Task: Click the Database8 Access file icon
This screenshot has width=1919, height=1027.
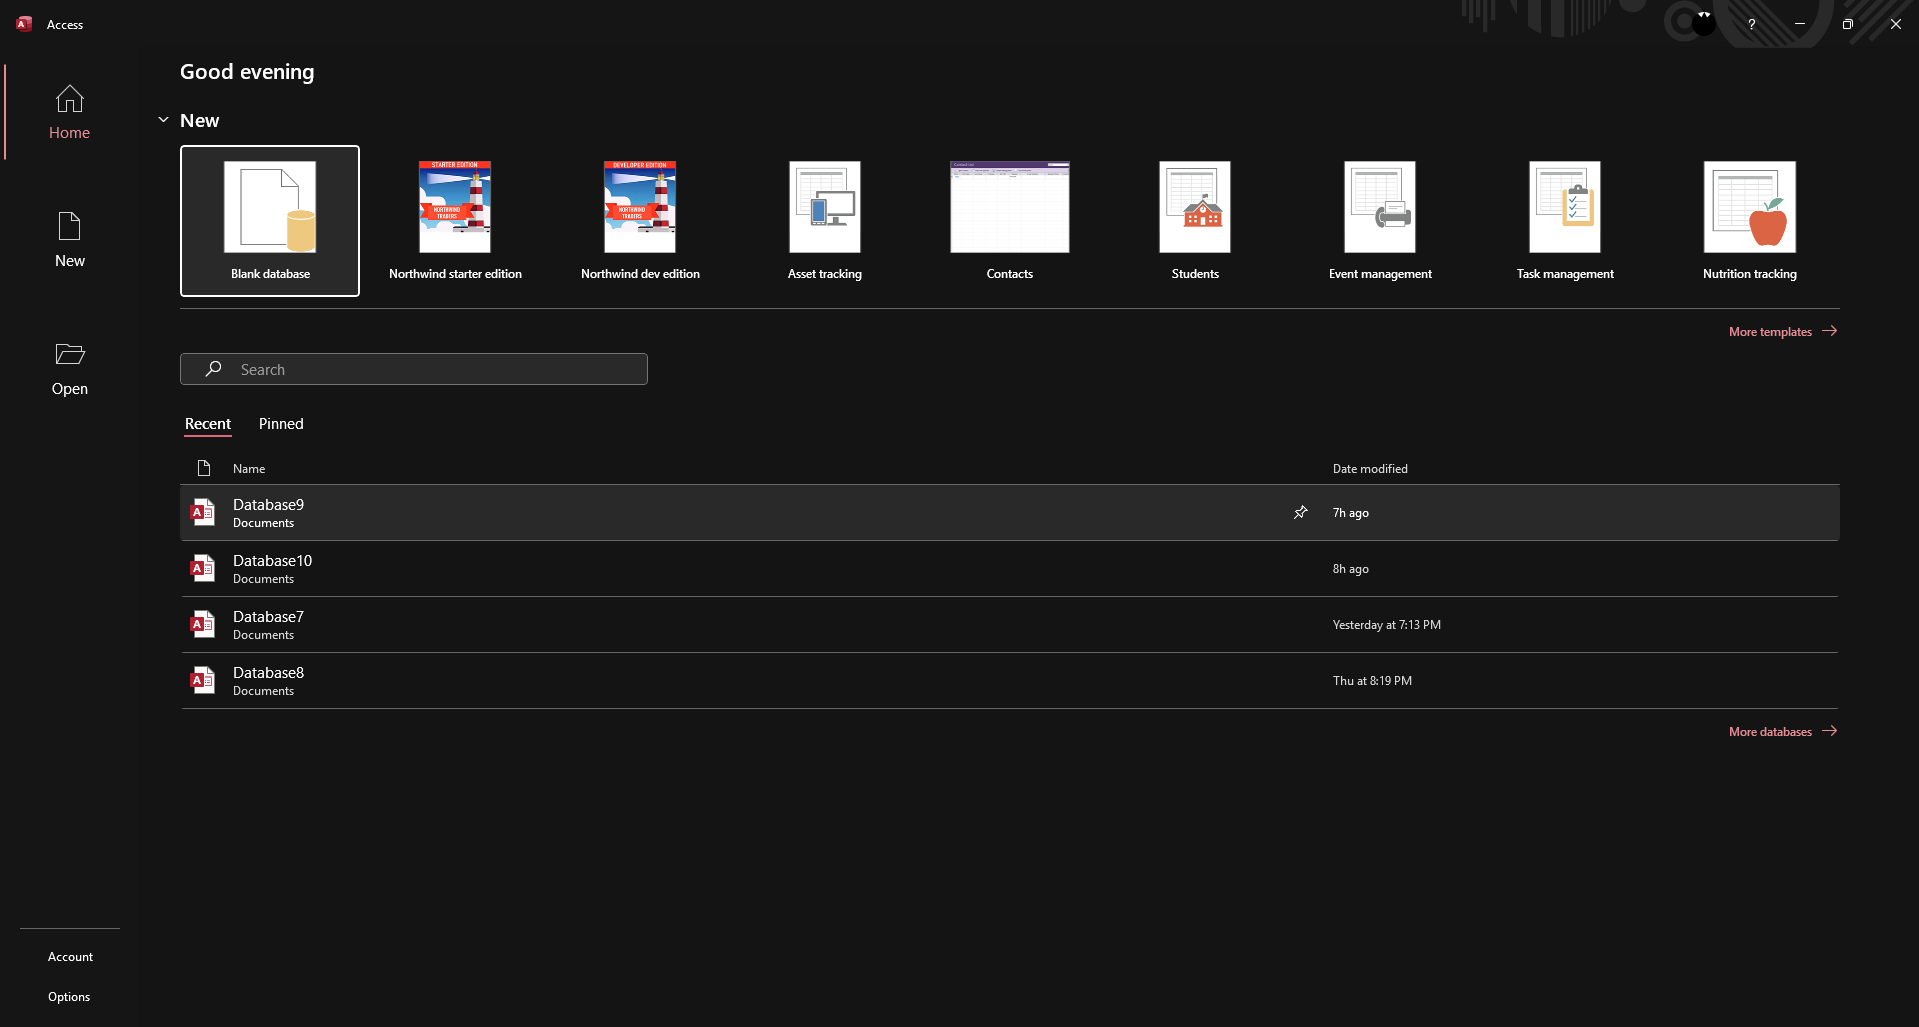Action: pos(203,681)
